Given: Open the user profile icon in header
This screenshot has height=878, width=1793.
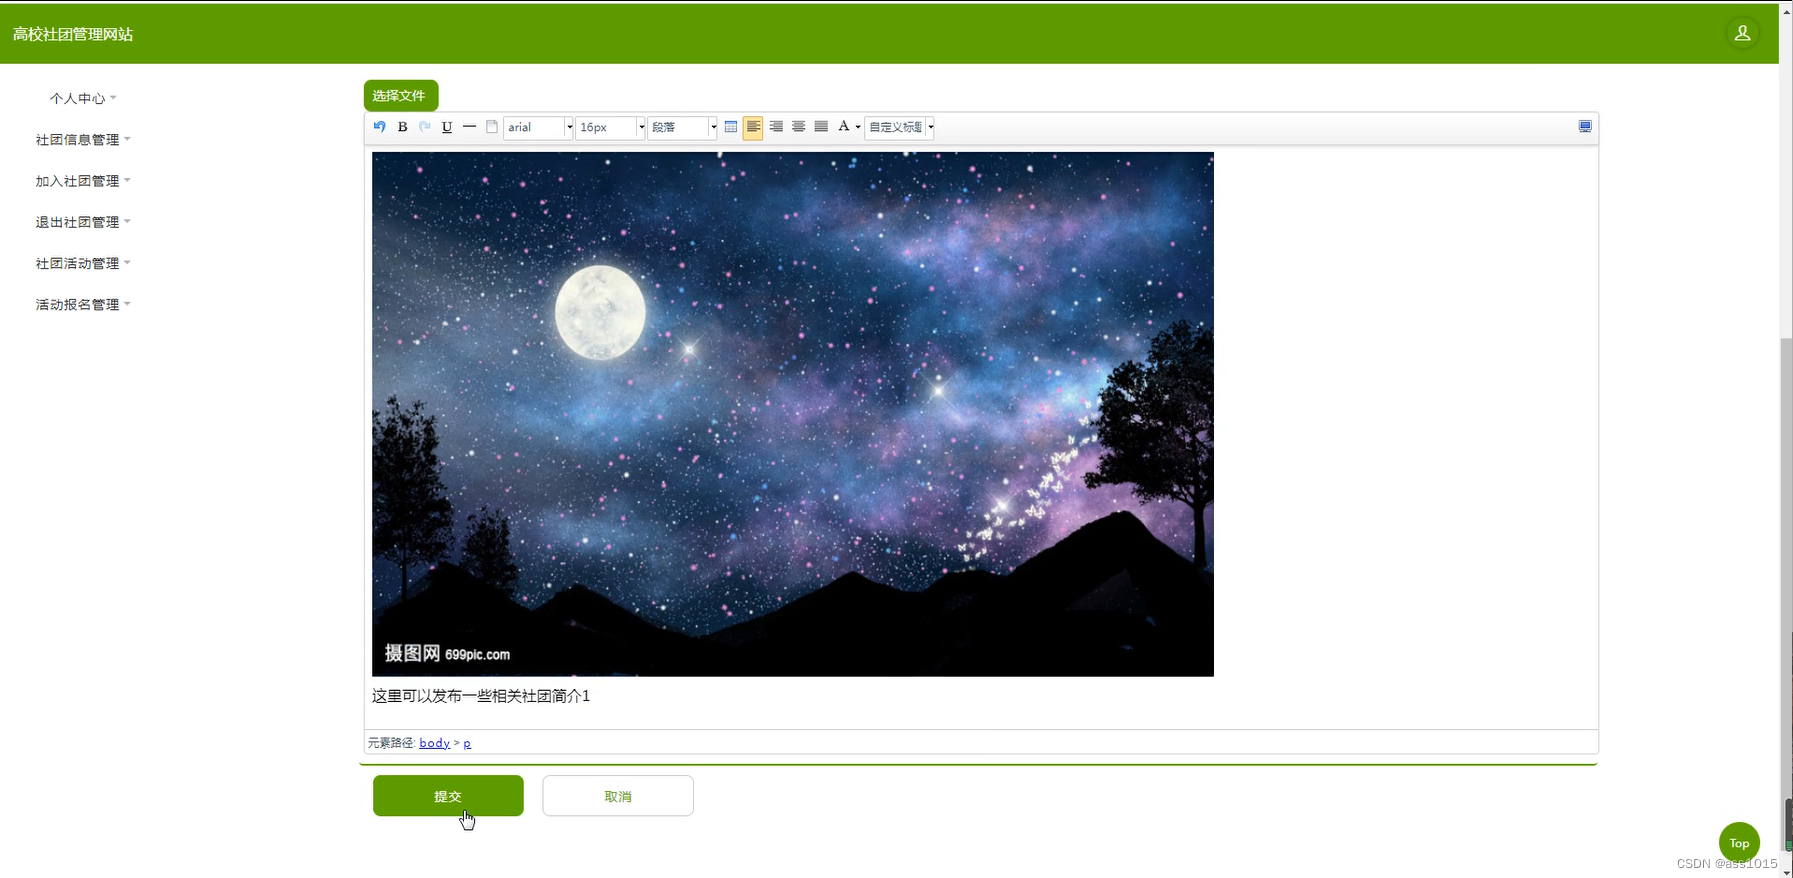Looking at the screenshot, I should (x=1742, y=33).
